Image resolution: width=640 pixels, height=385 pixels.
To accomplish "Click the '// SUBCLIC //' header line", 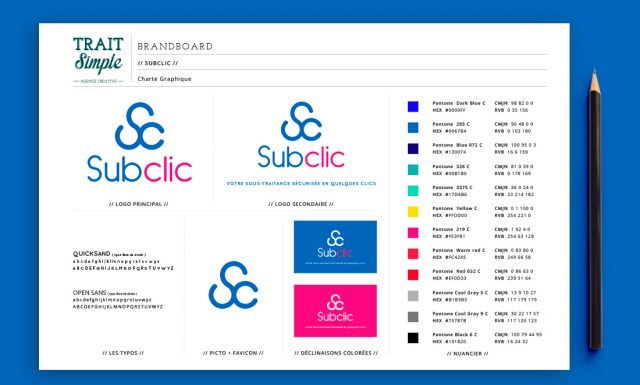I will pyautogui.click(x=158, y=63).
